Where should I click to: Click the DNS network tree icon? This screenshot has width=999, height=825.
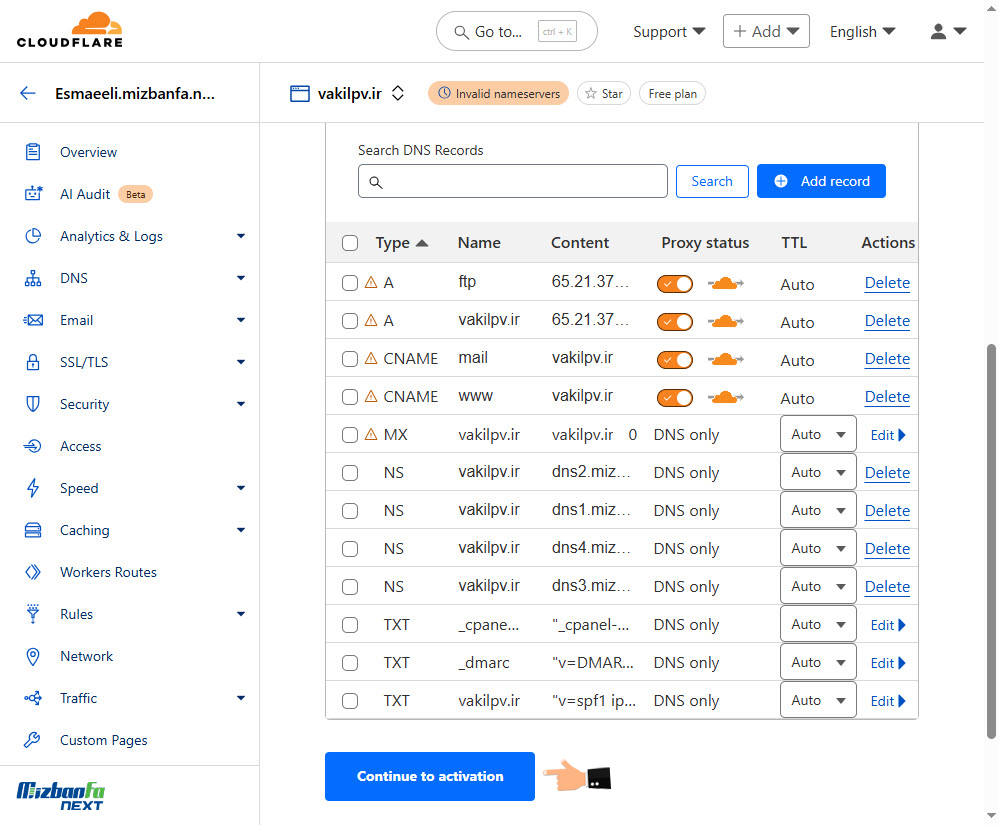[x=33, y=278]
